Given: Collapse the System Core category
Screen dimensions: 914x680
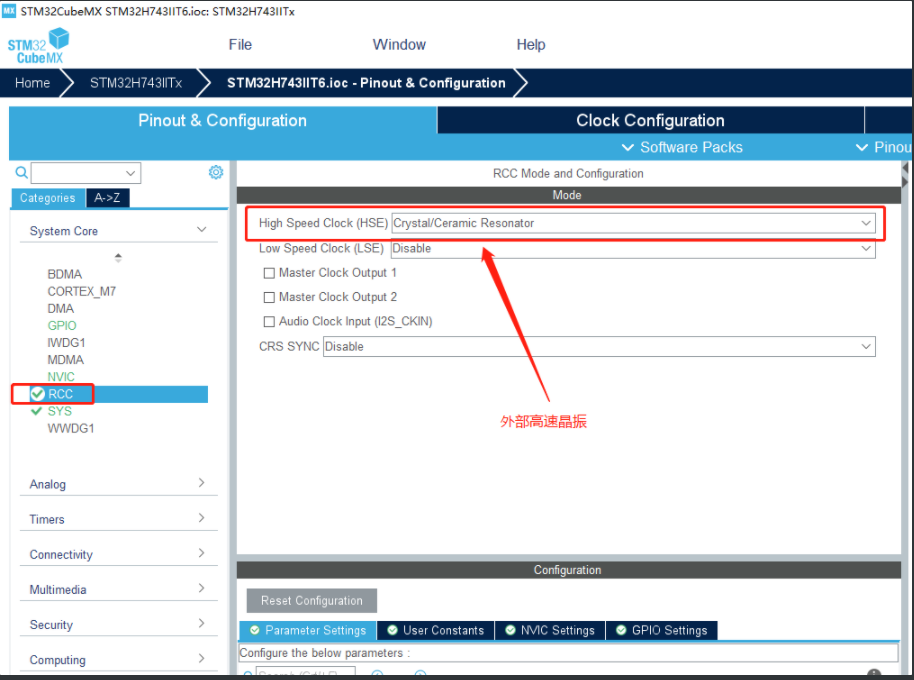Looking at the screenshot, I should click(x=119, y=231).
